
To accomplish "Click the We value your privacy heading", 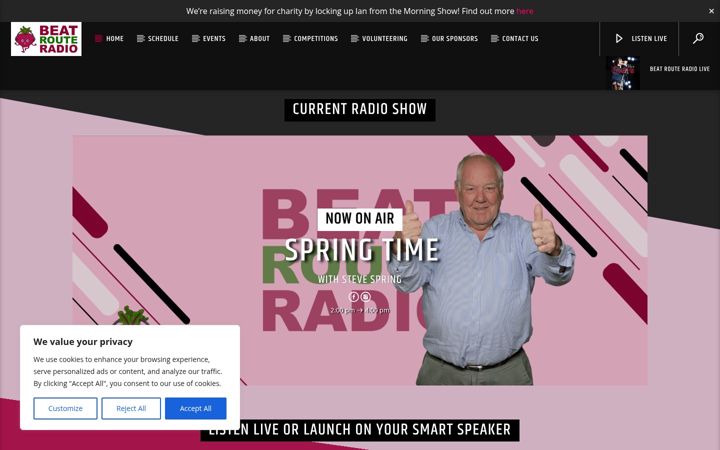I will click(x=83, y=342).
